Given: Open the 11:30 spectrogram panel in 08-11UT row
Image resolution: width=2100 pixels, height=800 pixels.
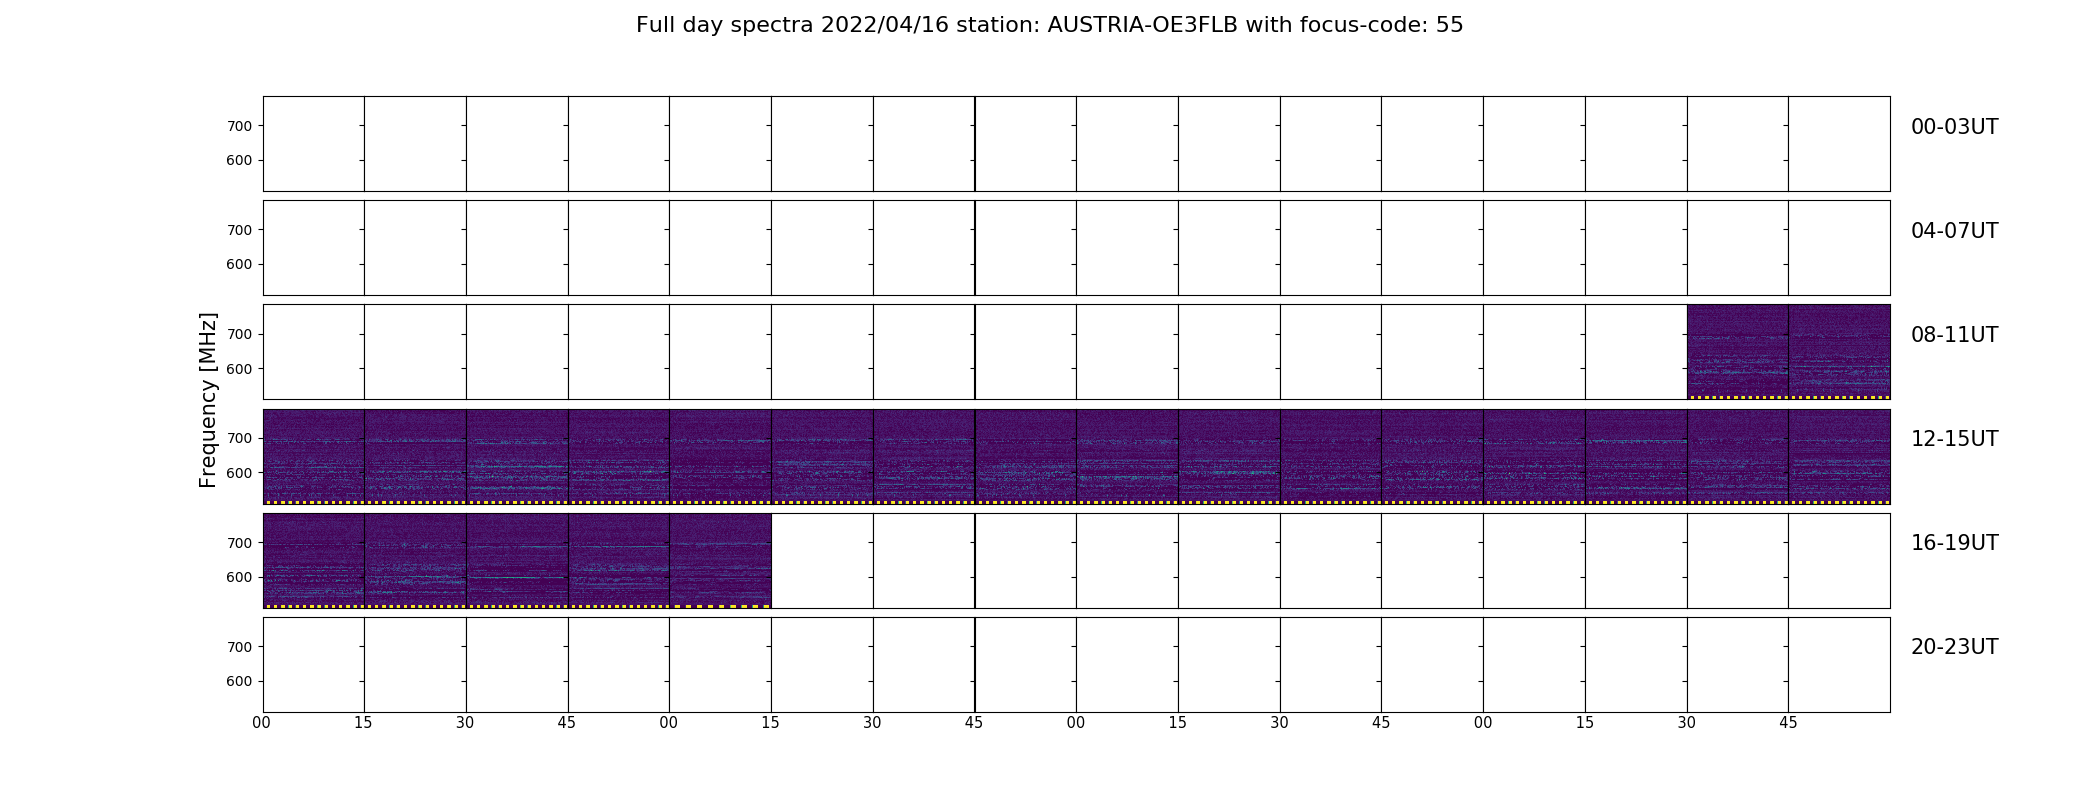Looking at the screenshot, I should tap(1737, 352).
